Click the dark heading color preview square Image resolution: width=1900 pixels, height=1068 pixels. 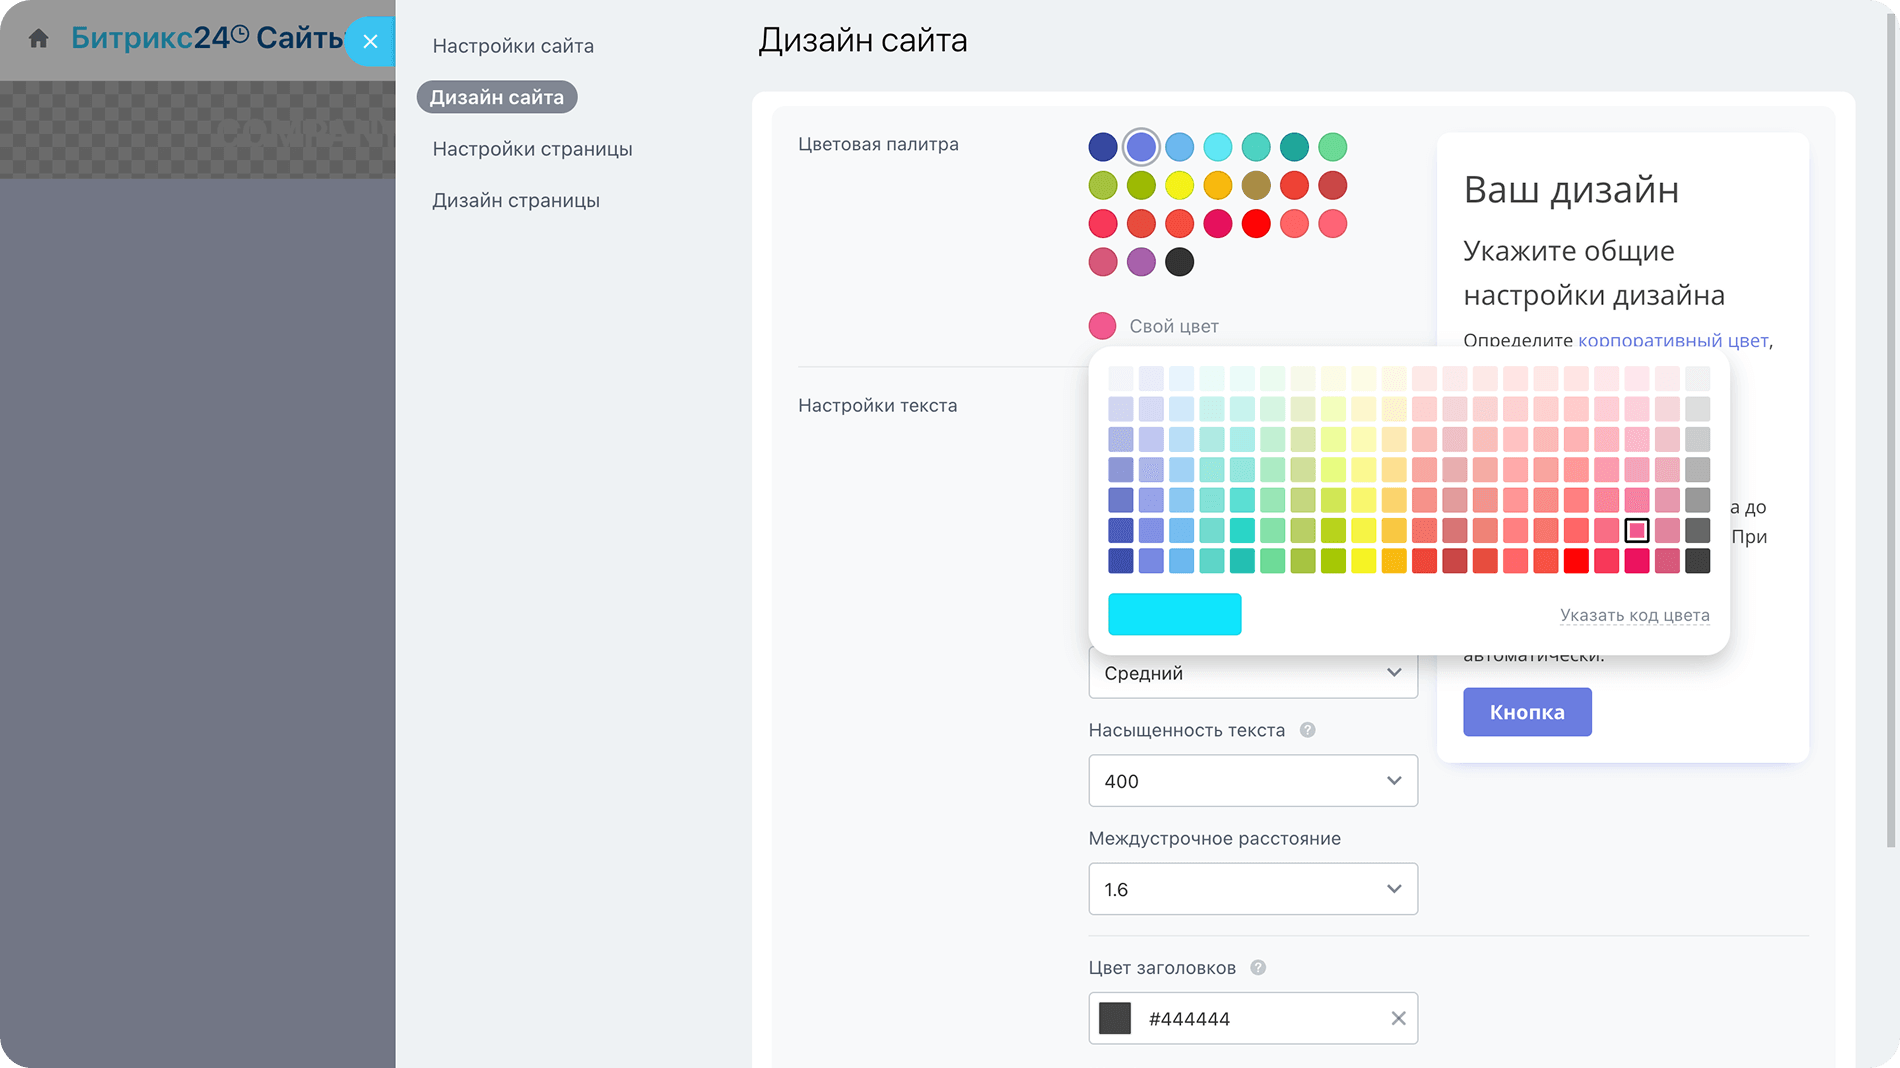[1114, 1018]
